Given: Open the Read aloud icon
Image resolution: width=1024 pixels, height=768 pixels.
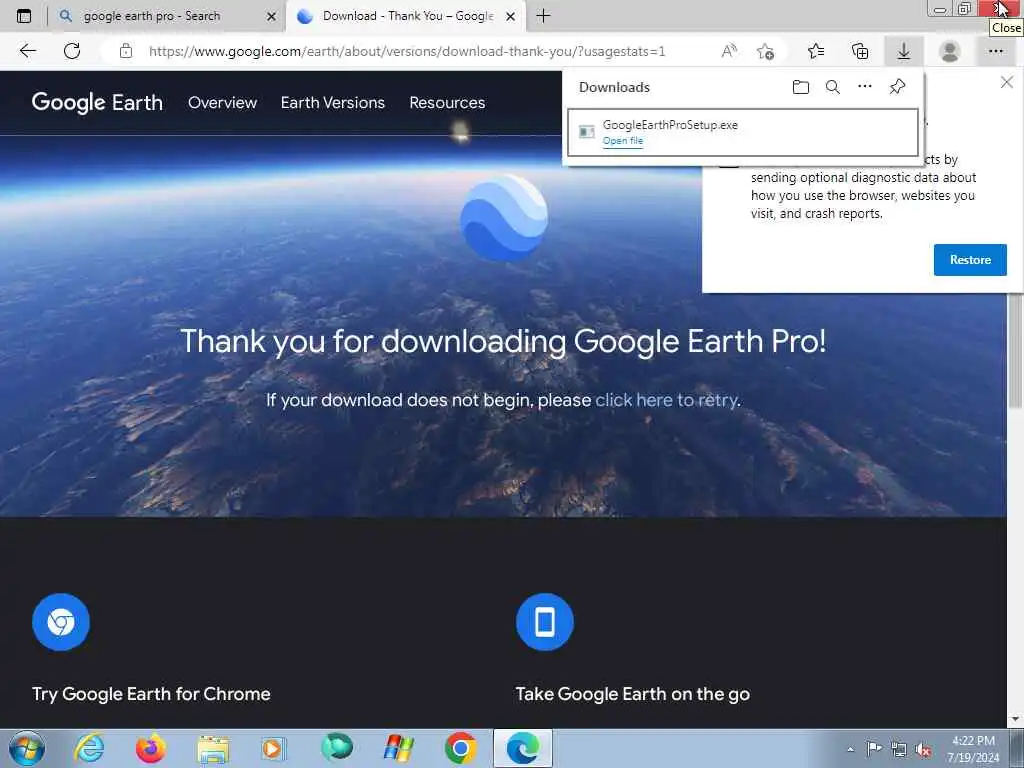Looking at the screenshot, I should (729, 51).
